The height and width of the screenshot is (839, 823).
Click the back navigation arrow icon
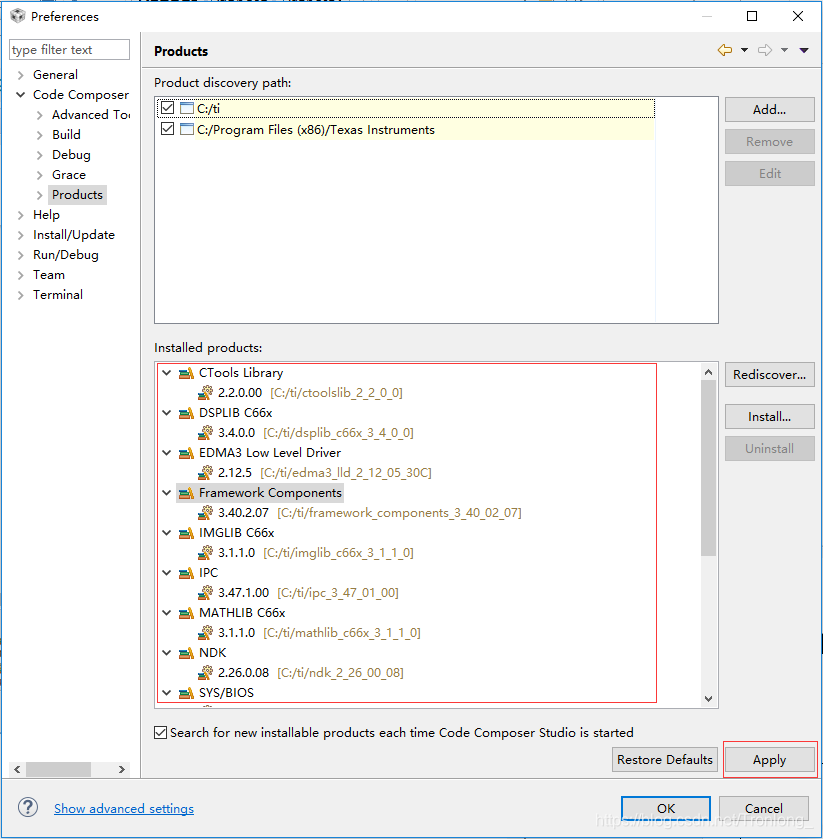[725, 50]
